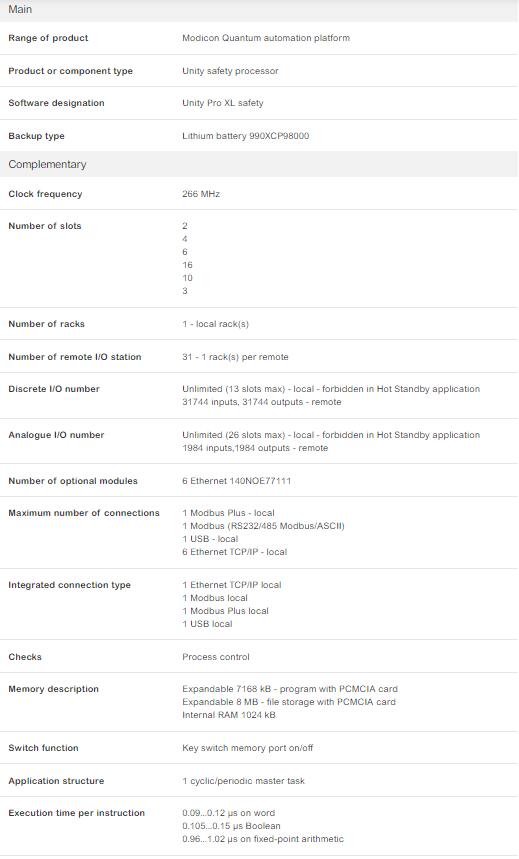Click the Number of racks row label
Screen dimensions: 519x859
tap(47, 324)
